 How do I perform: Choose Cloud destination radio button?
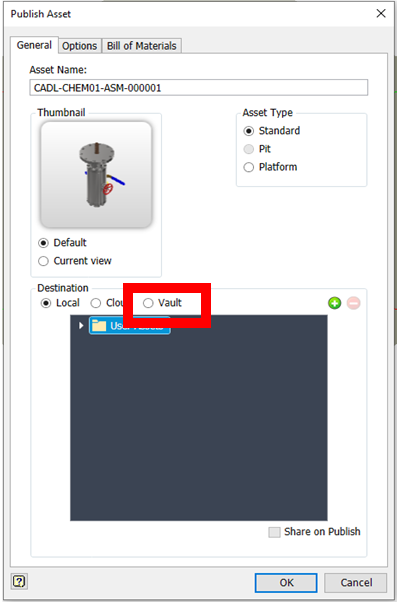pos(96,303)
